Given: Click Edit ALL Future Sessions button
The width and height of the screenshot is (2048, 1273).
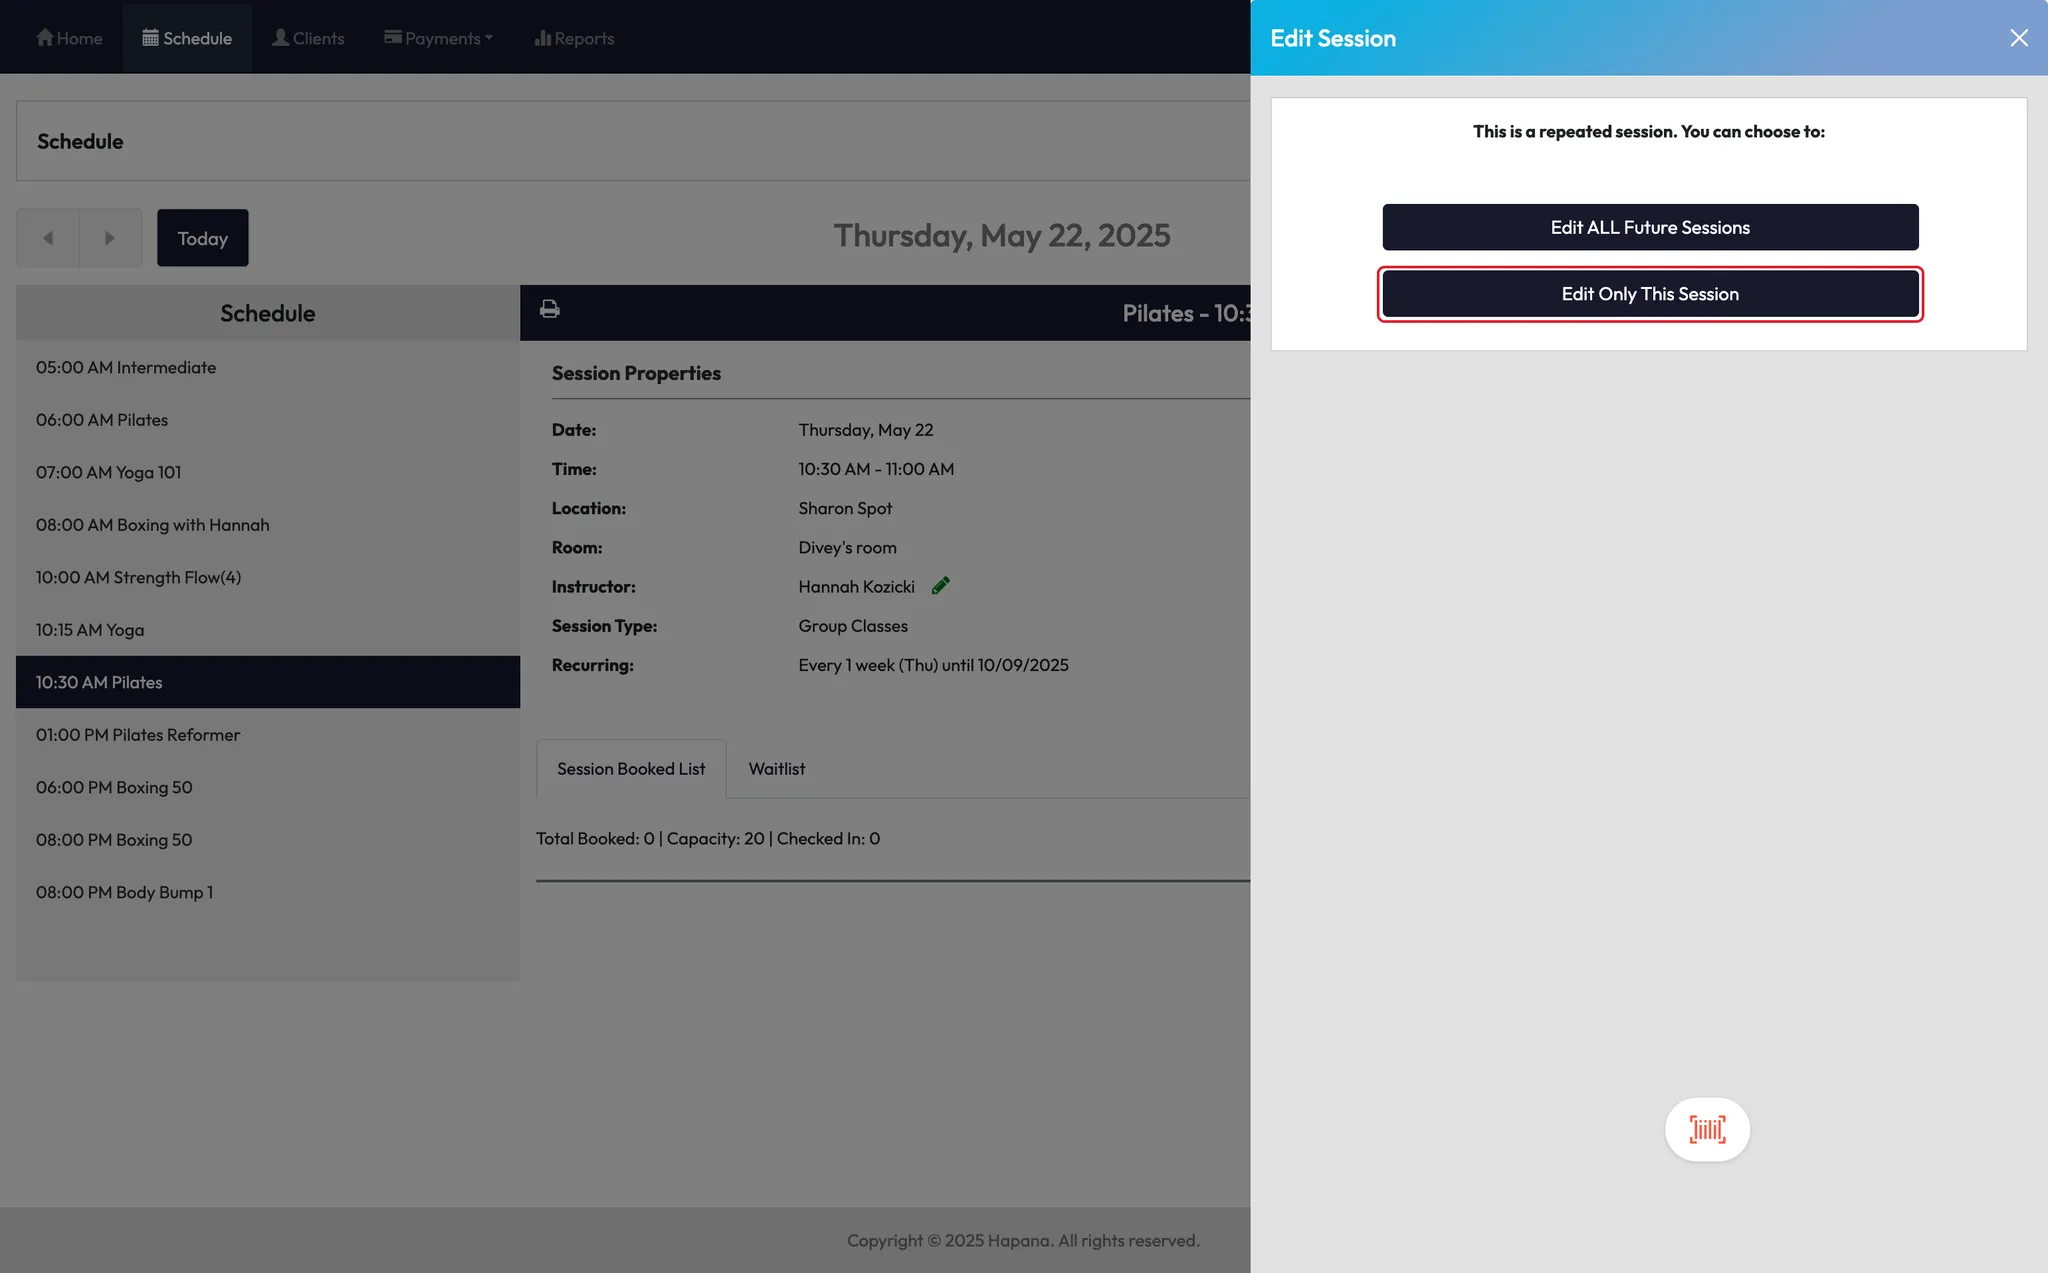Looking at the screenshot, I should [1650, 227].
